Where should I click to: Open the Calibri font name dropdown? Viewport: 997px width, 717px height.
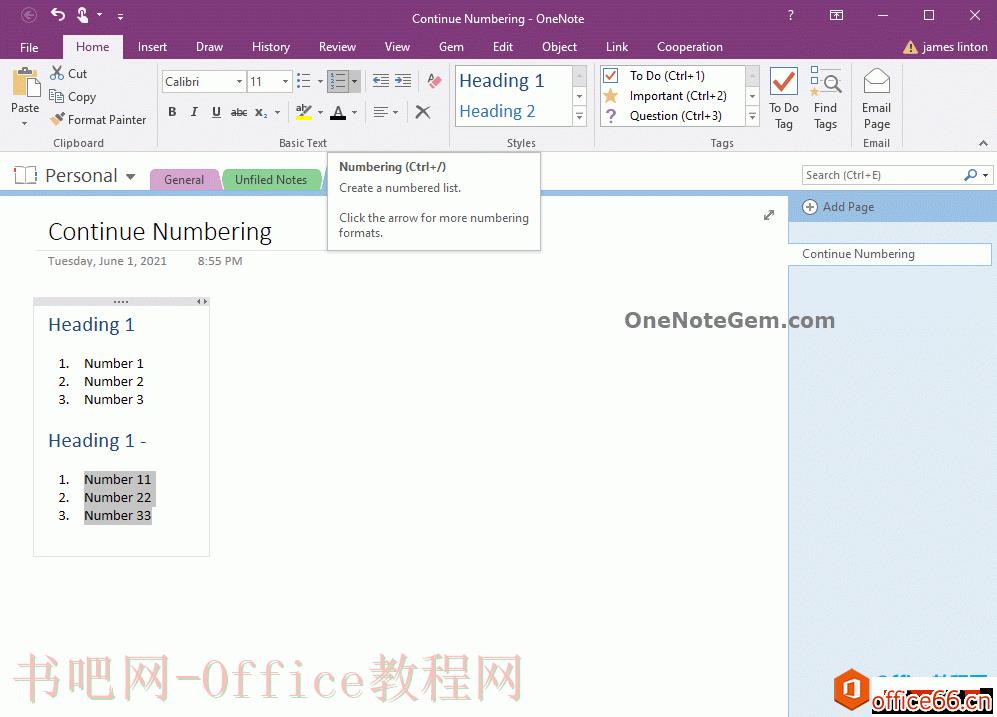(239, 81)
